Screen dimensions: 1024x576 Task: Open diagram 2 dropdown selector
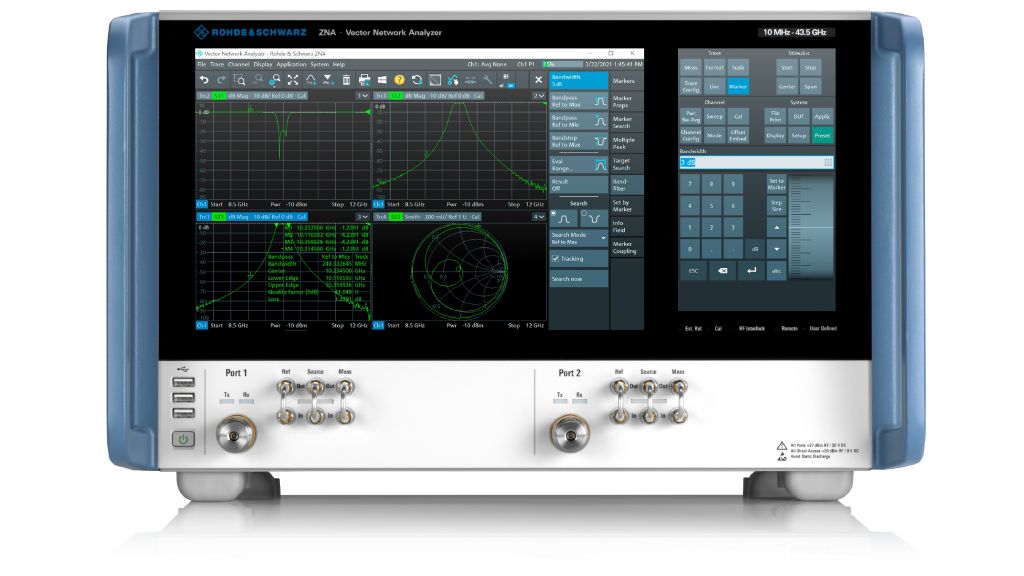tap(539, 96)
